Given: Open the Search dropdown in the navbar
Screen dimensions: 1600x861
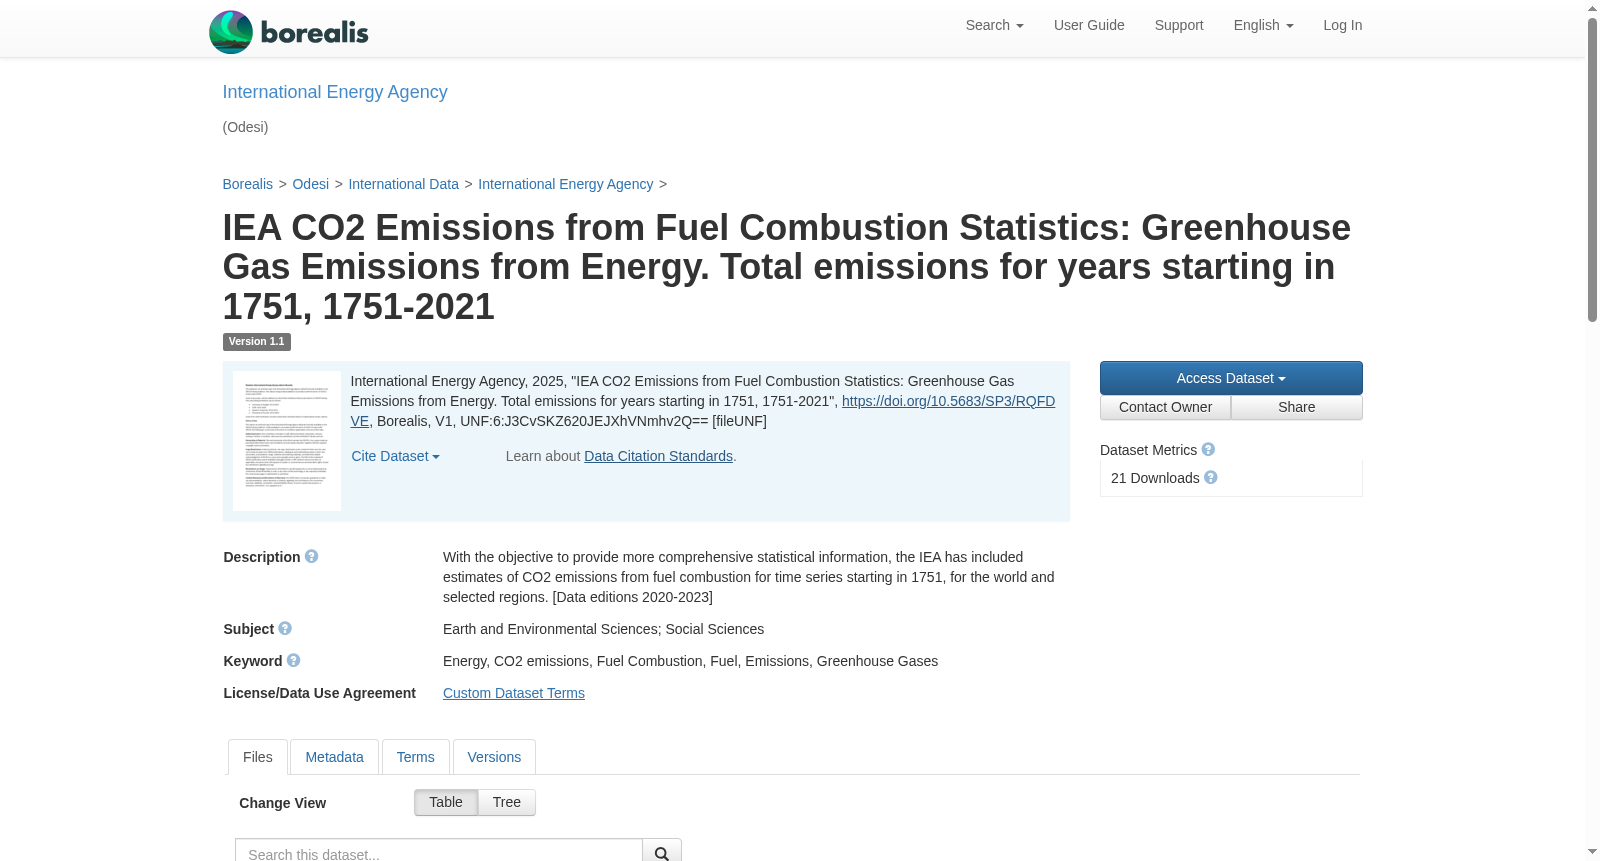Looking at the screenshot, I should coord(994,25).
